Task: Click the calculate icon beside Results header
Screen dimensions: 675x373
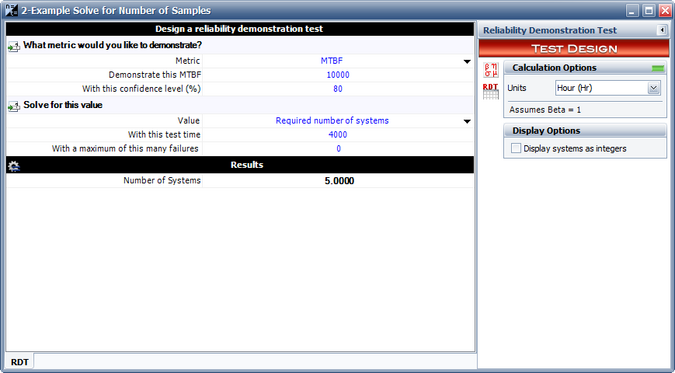Action: (14, 165)
